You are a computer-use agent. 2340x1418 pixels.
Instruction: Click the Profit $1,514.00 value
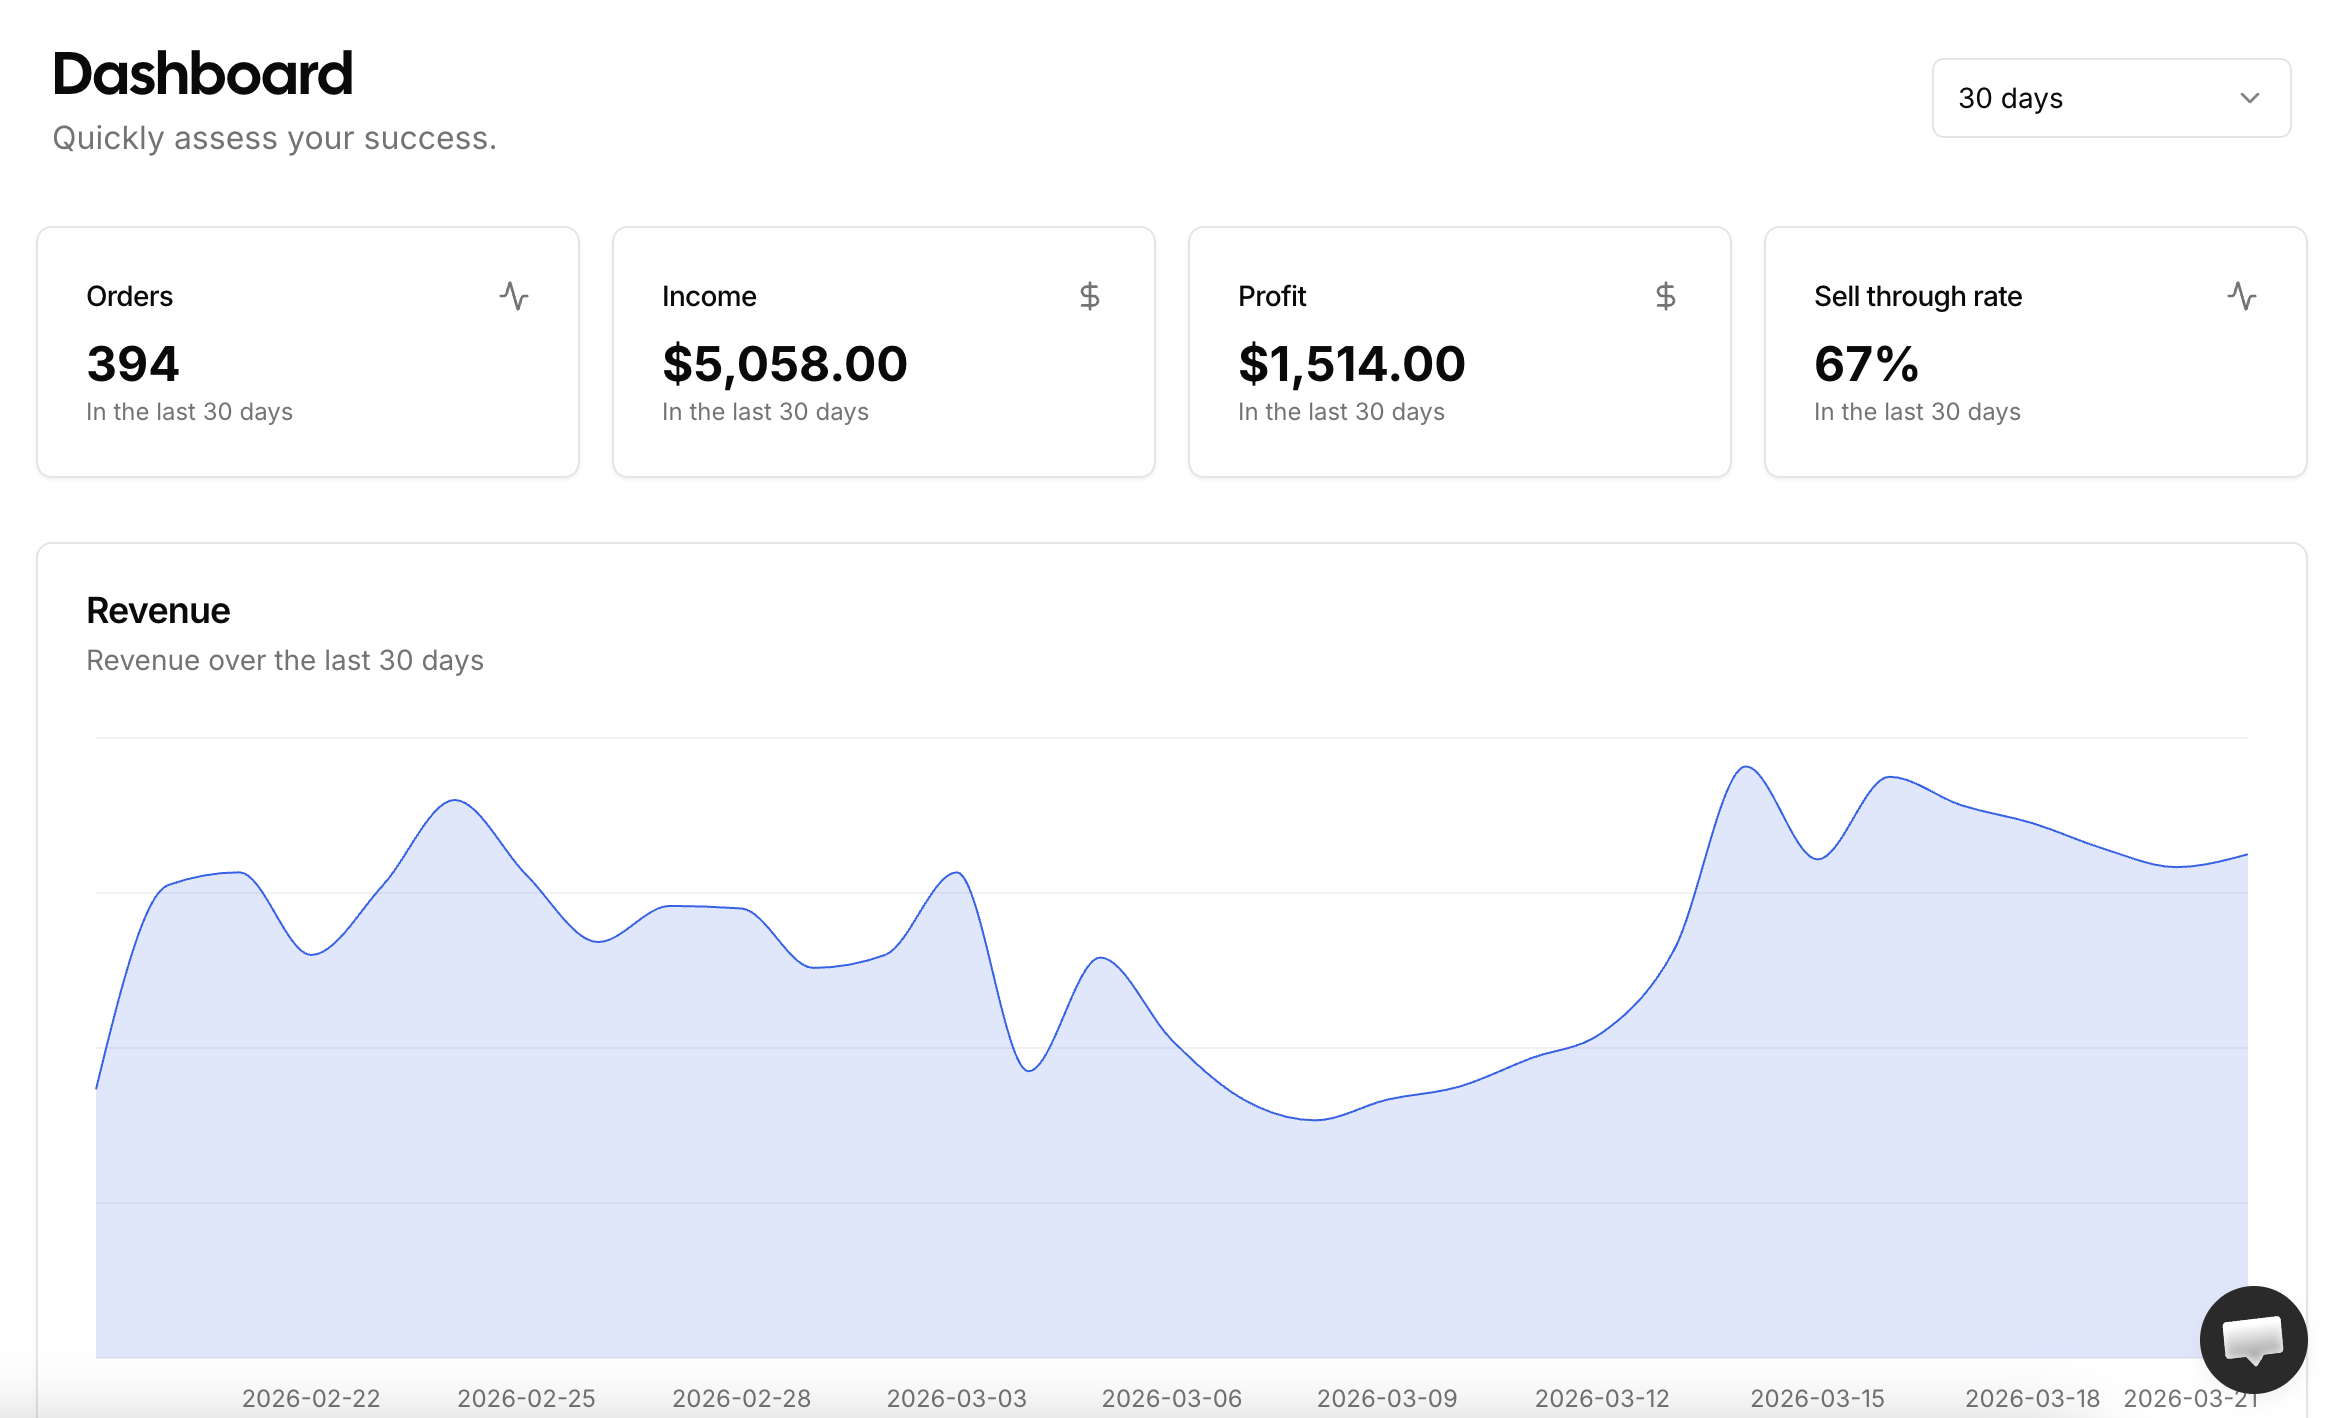(1351, 364)
